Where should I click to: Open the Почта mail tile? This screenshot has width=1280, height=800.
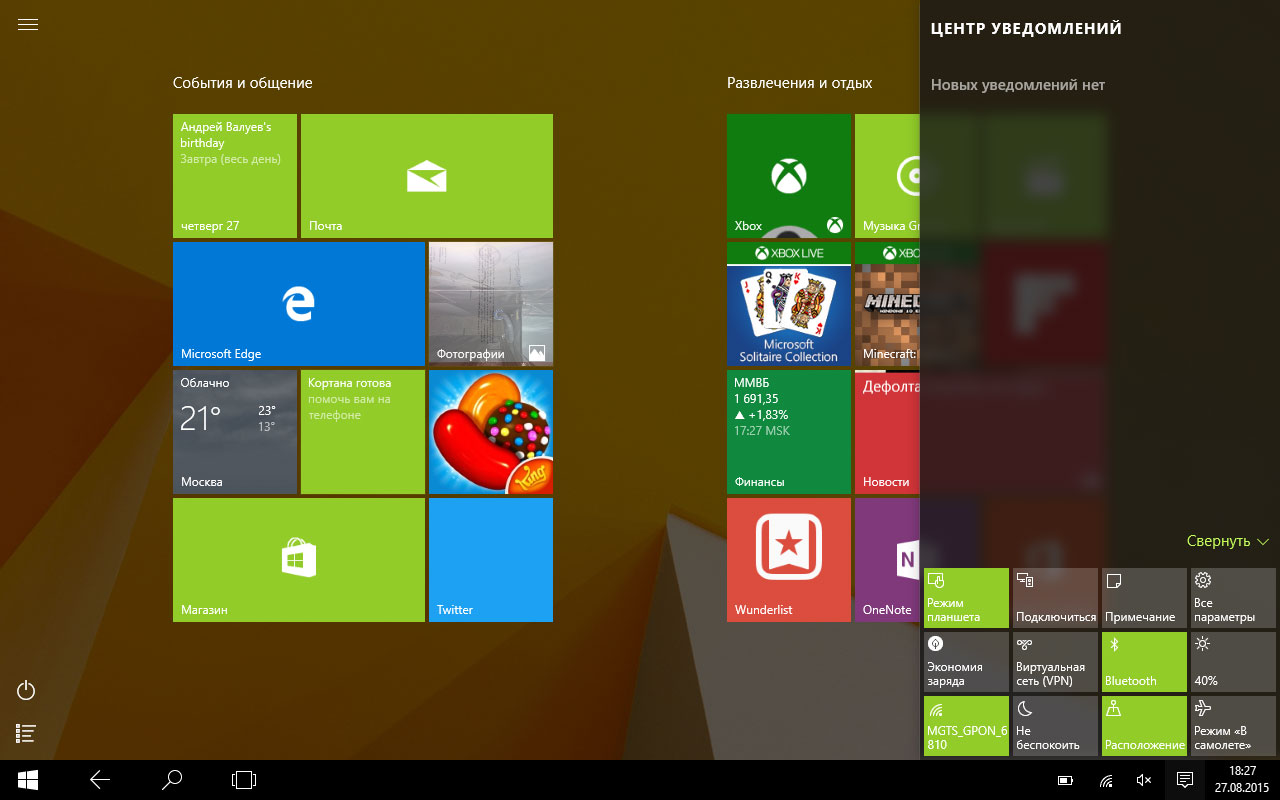427,176
